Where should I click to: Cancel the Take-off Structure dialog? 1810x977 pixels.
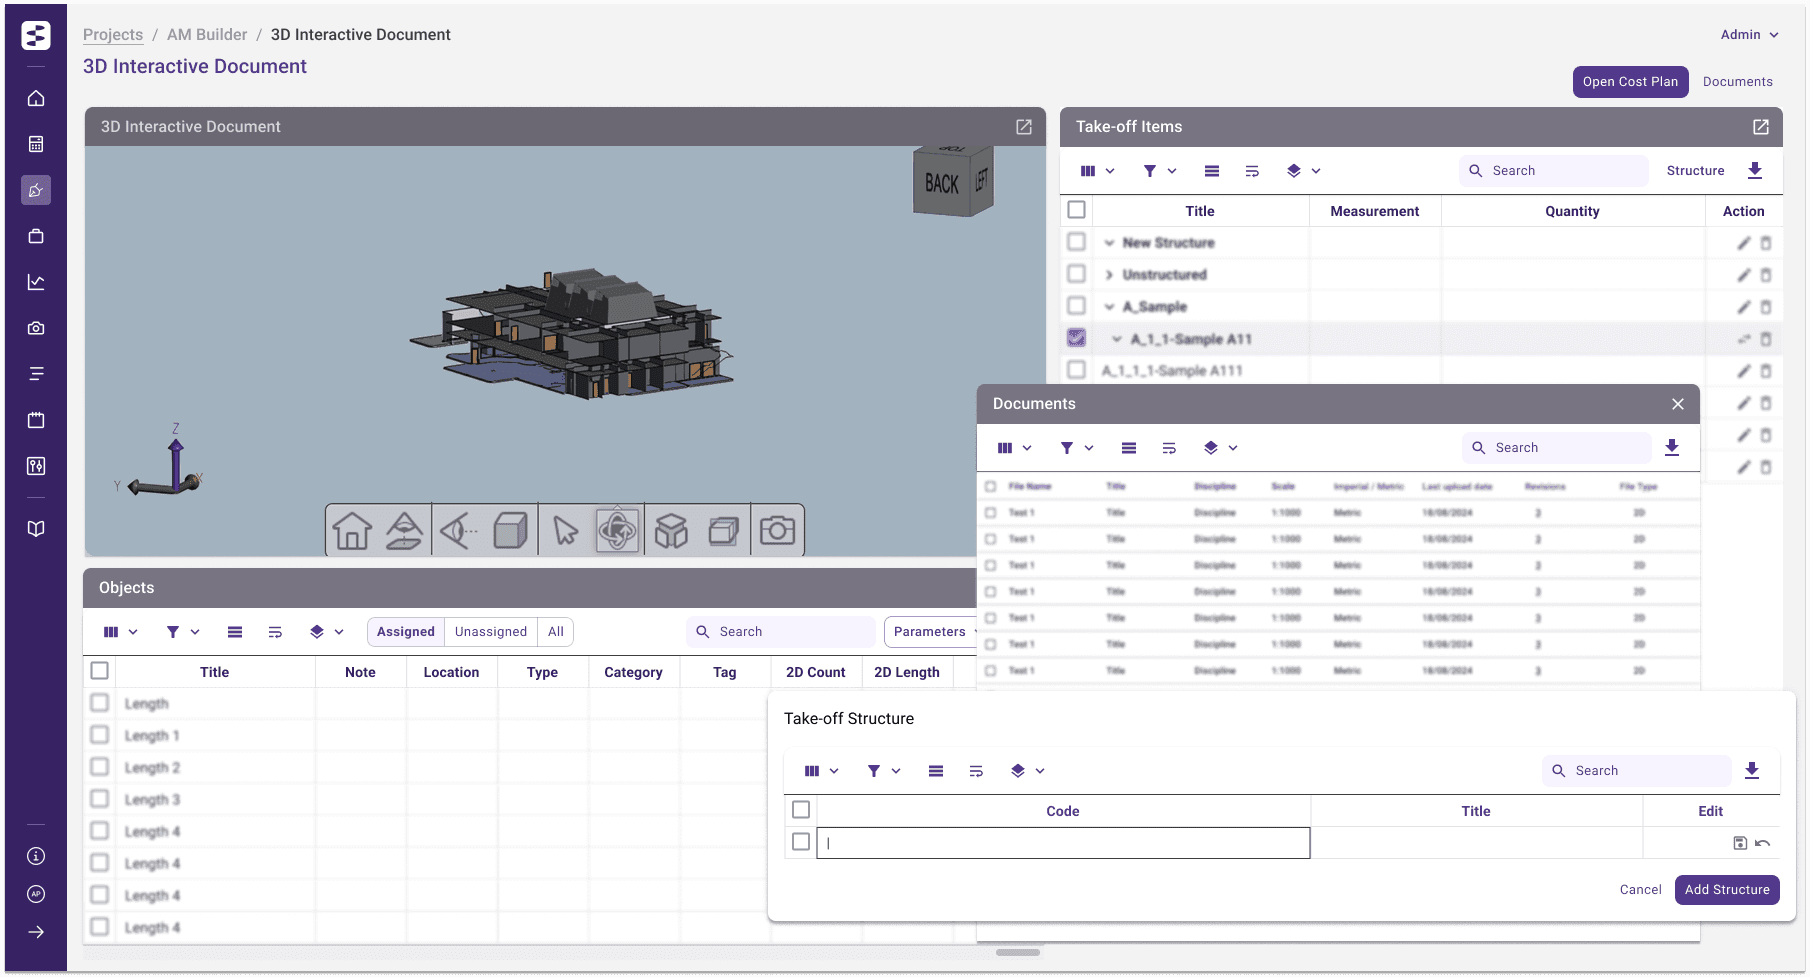(1640, 890)
